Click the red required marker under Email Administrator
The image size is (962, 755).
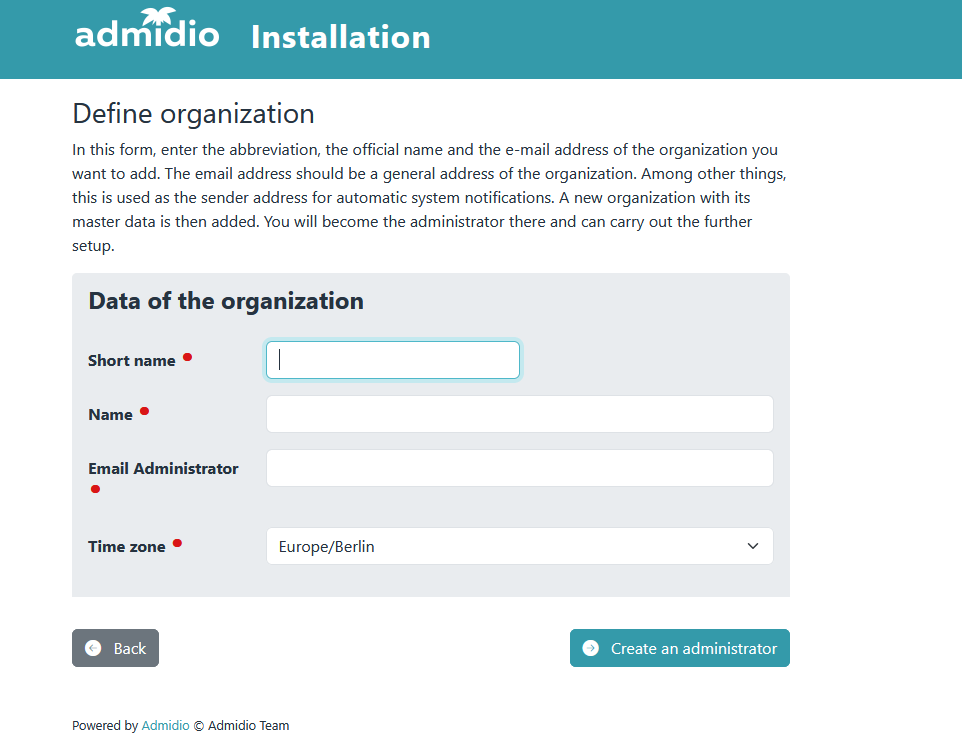pyautogui.click(x=95, y=489)
